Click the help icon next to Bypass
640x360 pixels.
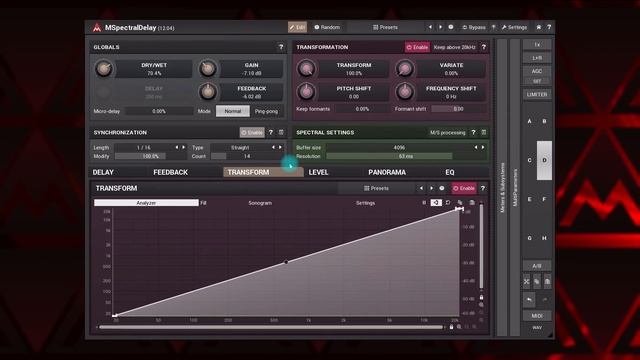coord(493,27)
